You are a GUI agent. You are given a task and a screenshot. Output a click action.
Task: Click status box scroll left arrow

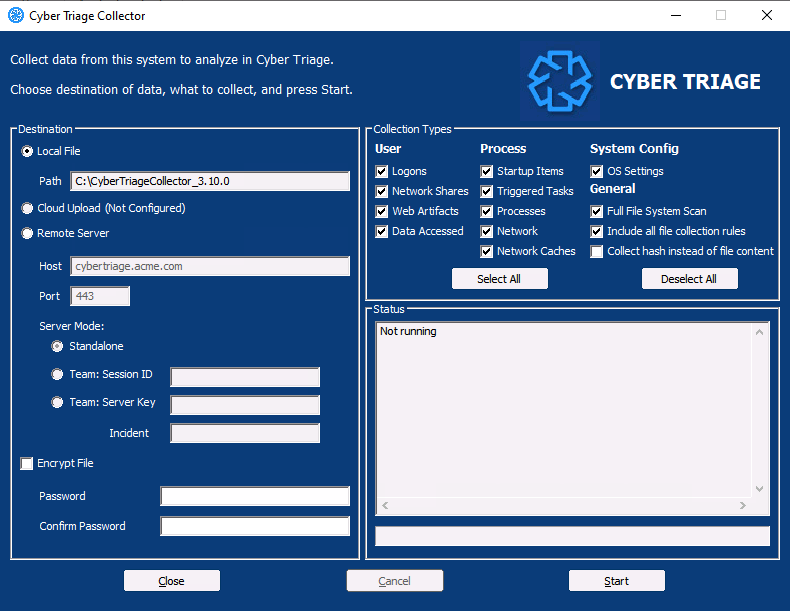tap(385, 505)
